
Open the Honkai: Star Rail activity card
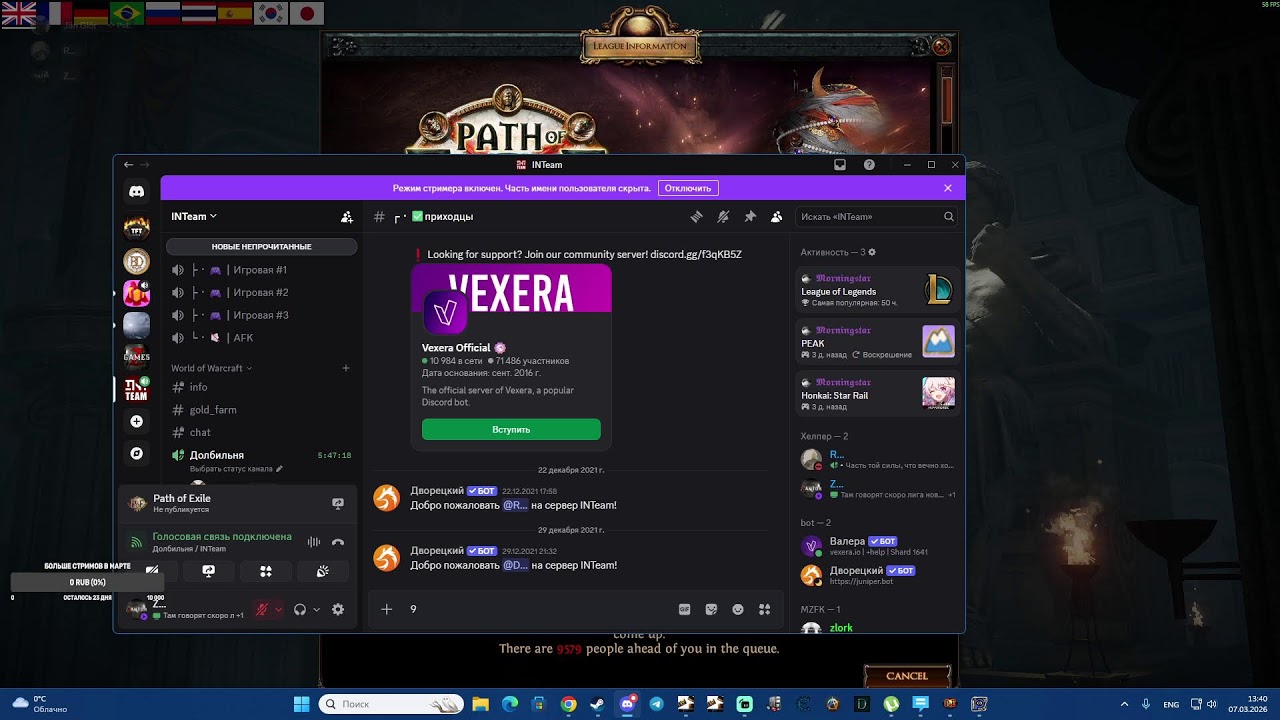(878, 394)
